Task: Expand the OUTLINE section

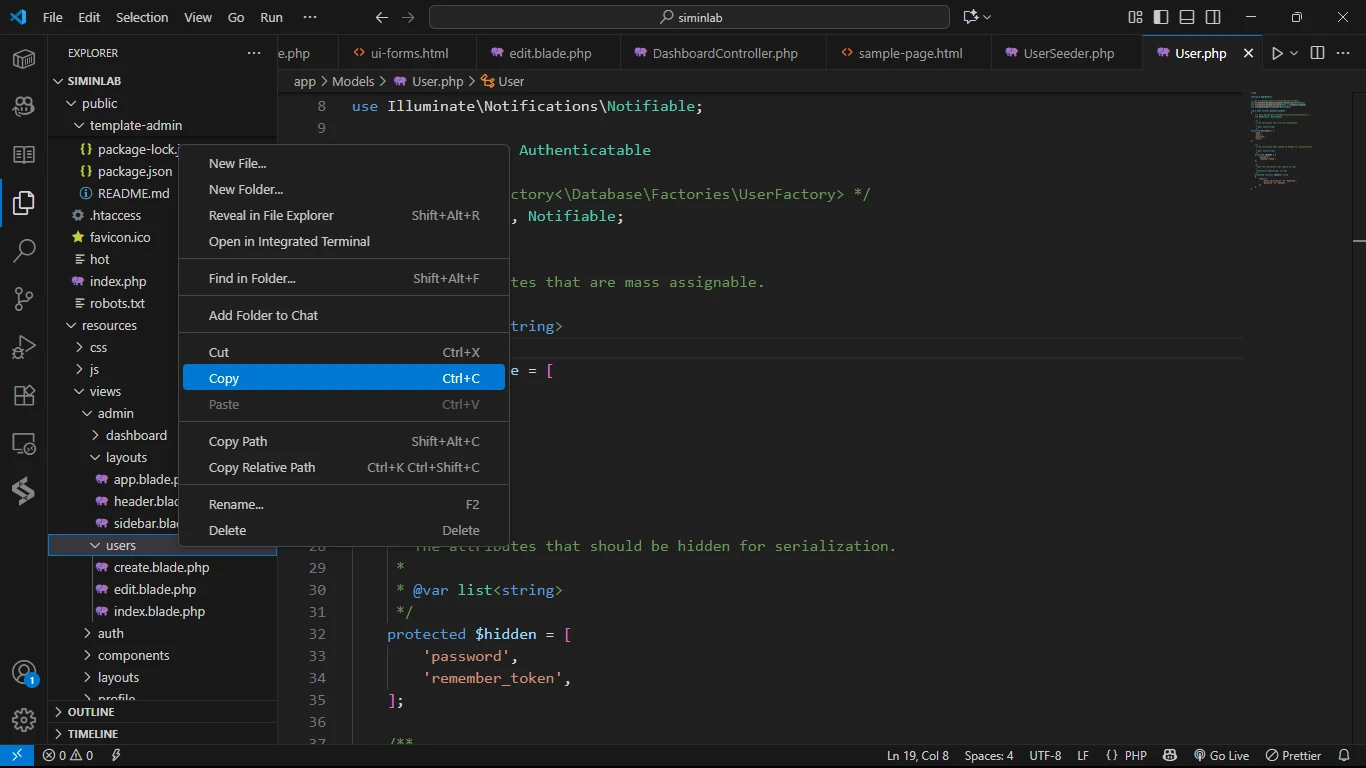Action: pyautogui.click(x=90, y=712)
